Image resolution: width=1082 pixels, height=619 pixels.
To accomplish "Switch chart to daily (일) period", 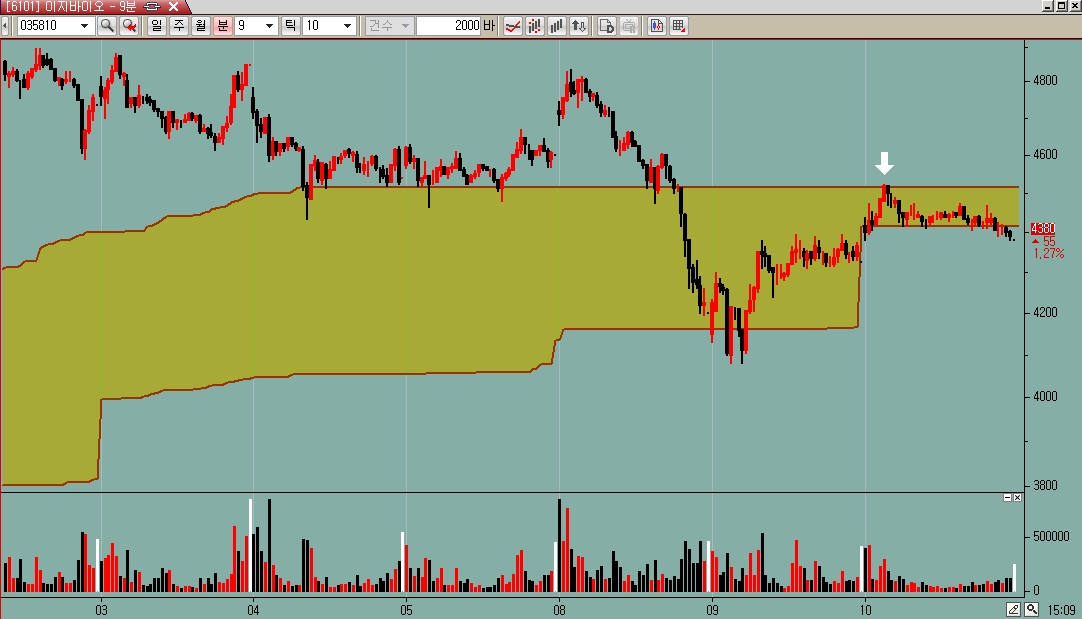I will [157, 26].
